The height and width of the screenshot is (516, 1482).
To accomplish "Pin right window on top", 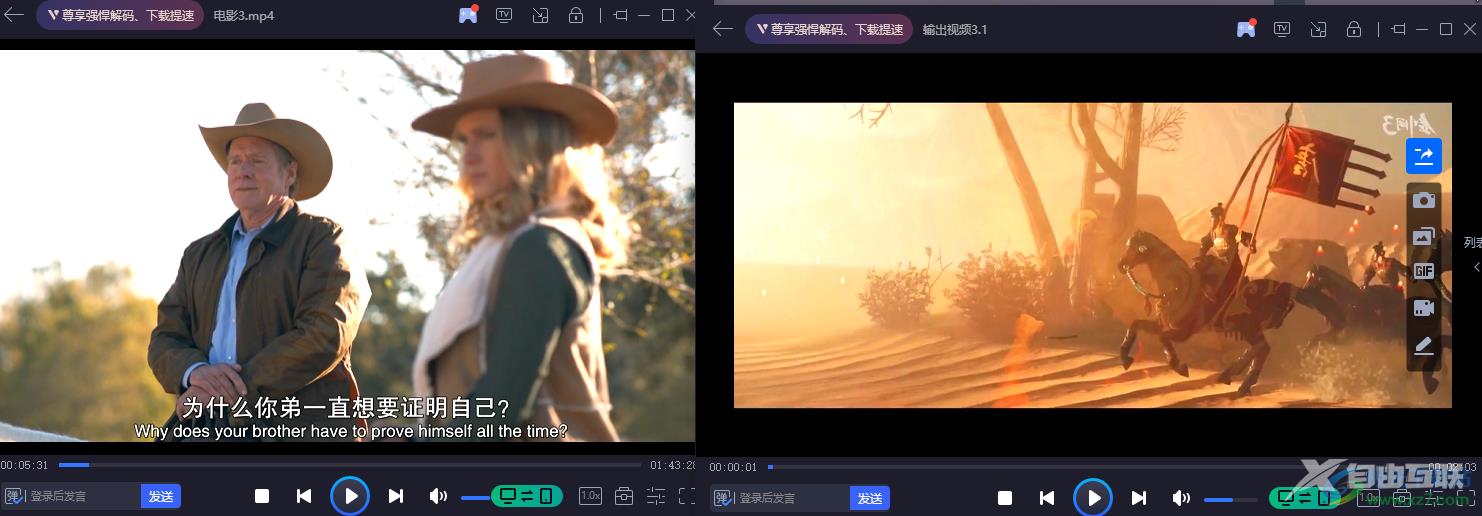I will pos(1399,29).
